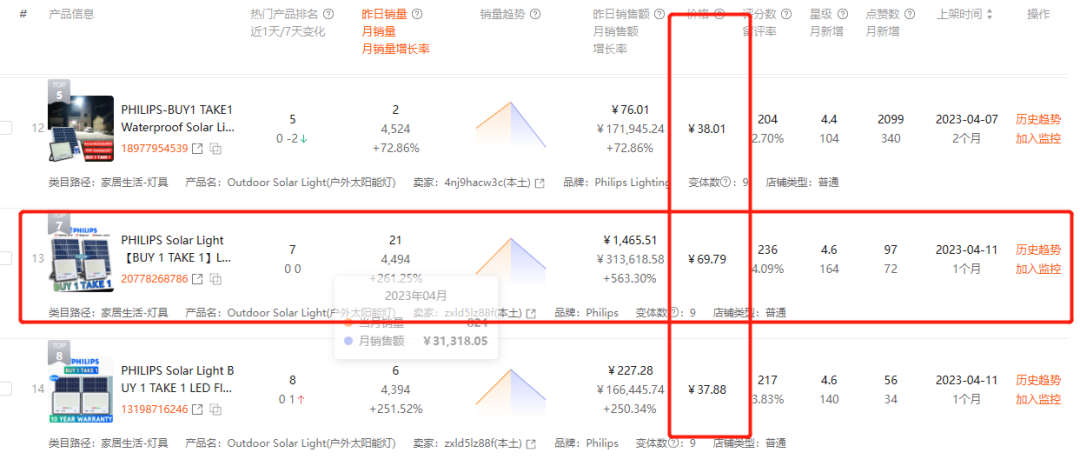The height and width of the screenshot is (466, 1080).
Task: Open title PHILIPS Solar Light BUY 1 TAKE 1 LED
Action: (178, 380)
